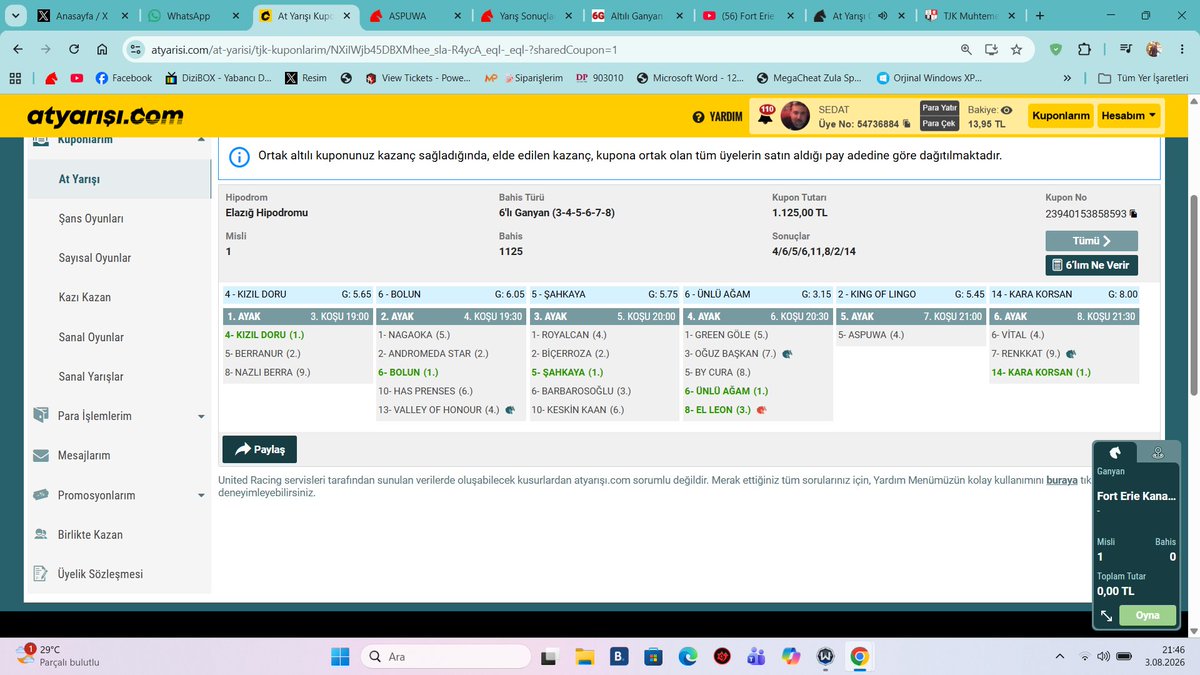Image resolution: width=1200 pixels, height=675 pixels.
Task: Open notifications bell showing 110
Action: click(x=765, y=115)
